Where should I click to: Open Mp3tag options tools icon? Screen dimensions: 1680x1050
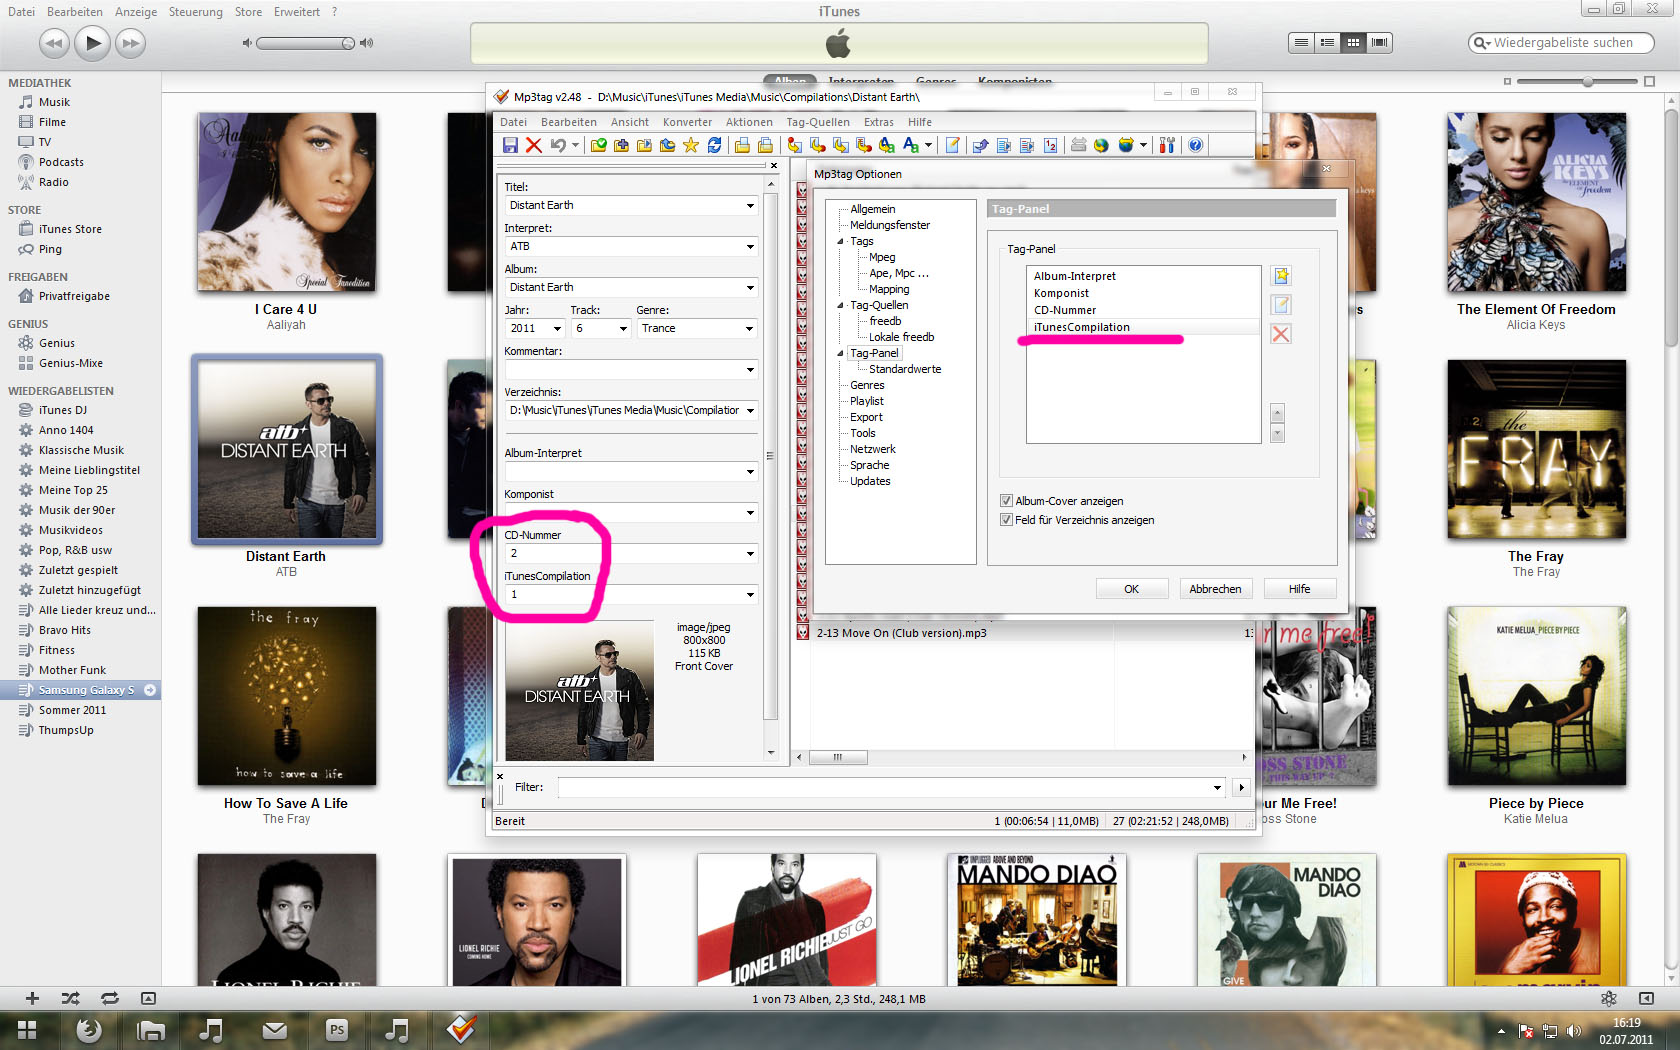coord(1166,145)
